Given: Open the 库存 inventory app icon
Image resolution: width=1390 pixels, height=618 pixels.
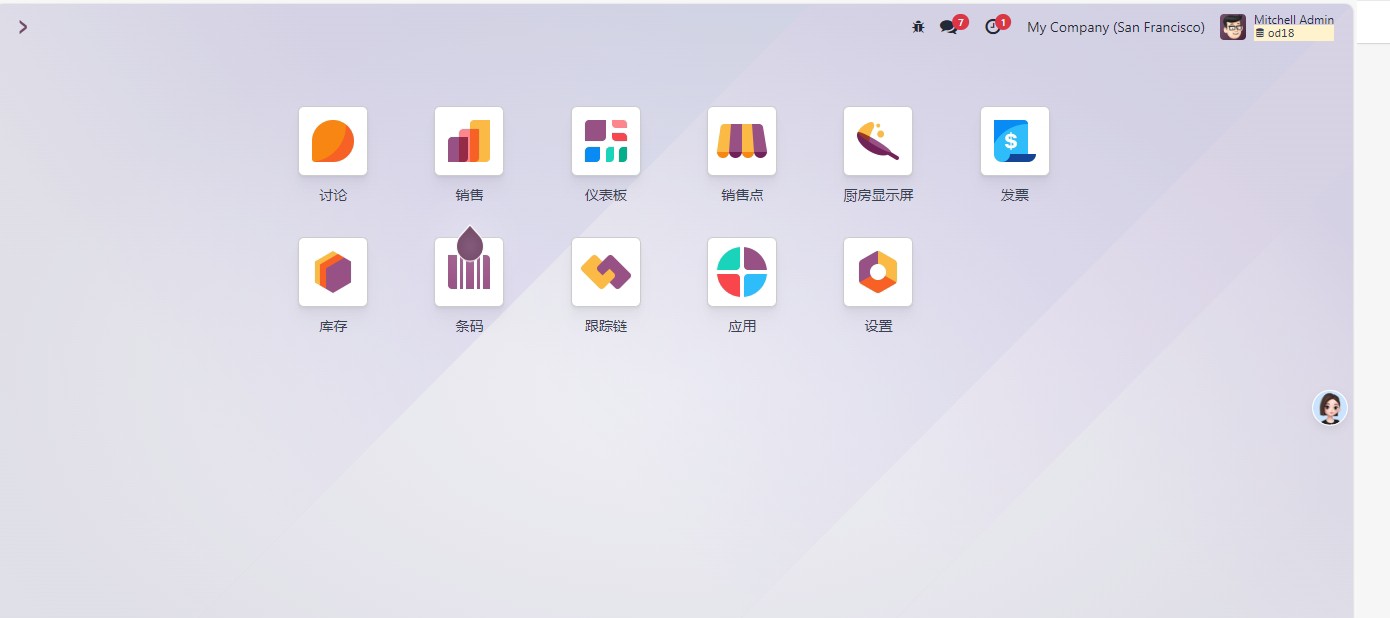Looking at the screenshot, I should tap(333, 272).
